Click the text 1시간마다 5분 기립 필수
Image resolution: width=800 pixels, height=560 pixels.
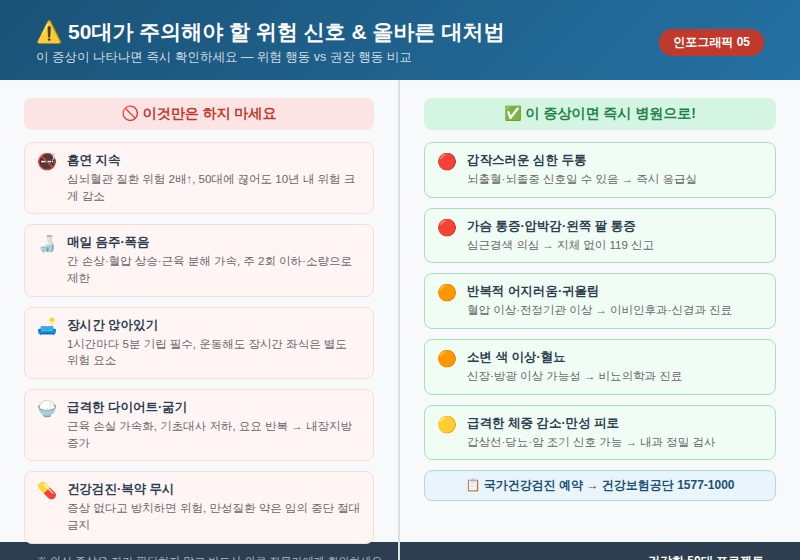pyautogui.click(x=130, y=344)
